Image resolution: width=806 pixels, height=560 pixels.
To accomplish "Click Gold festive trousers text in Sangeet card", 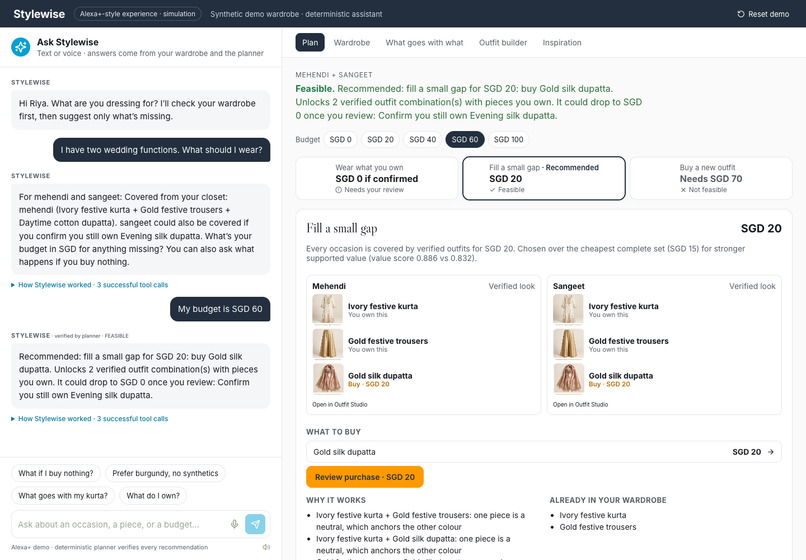I will (628, 341).
